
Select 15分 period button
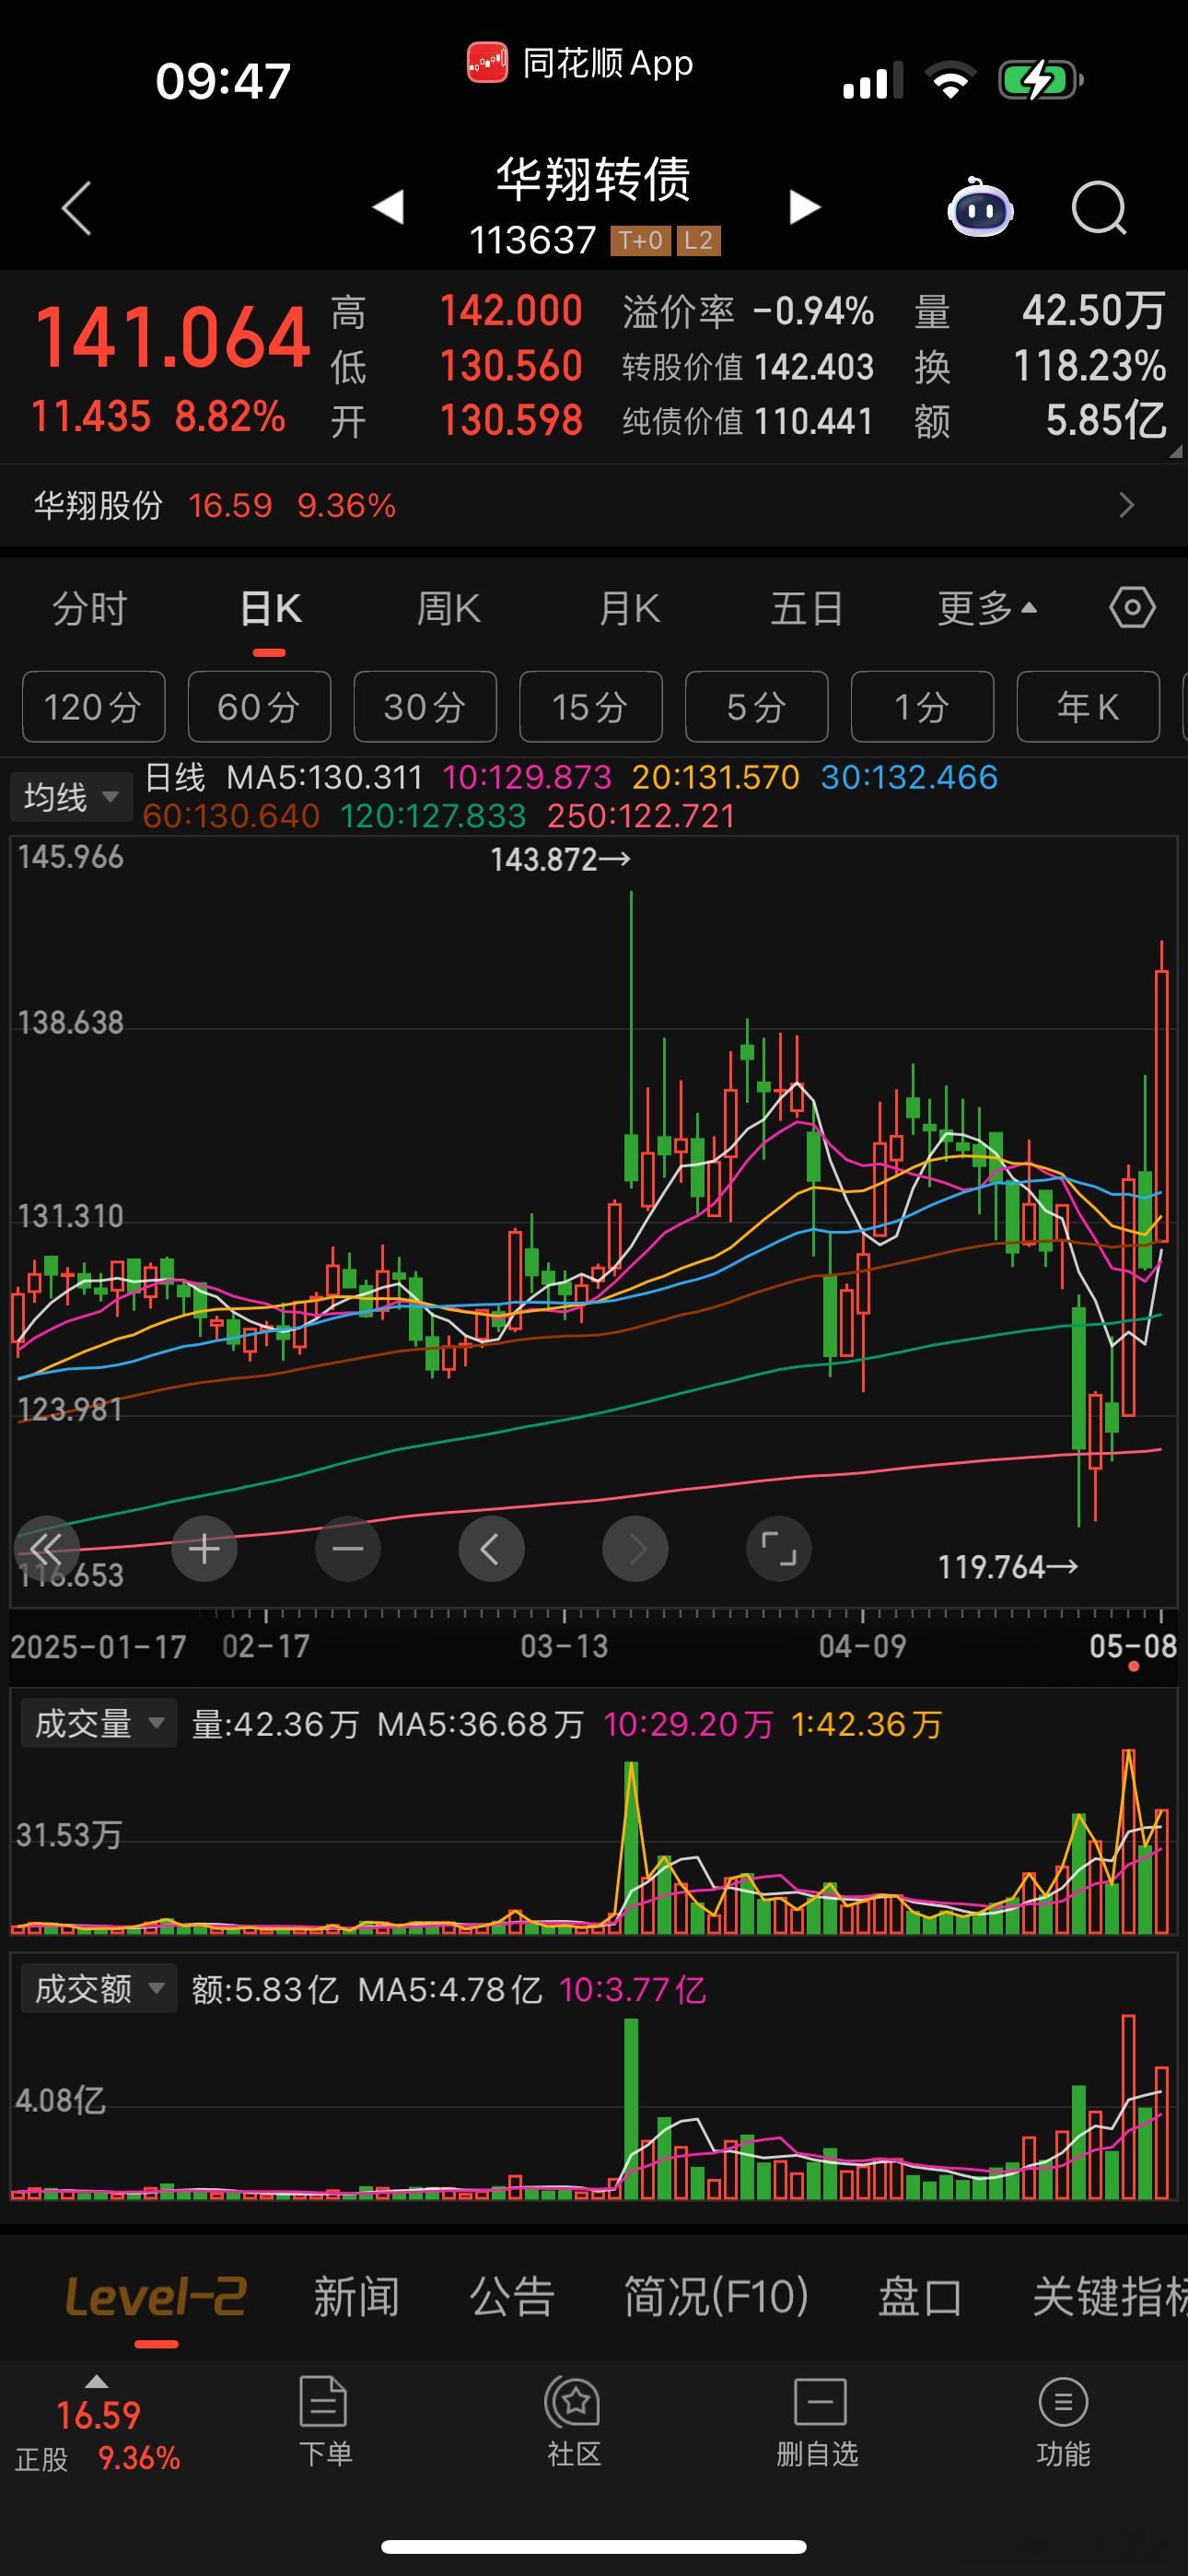point(591,707)
